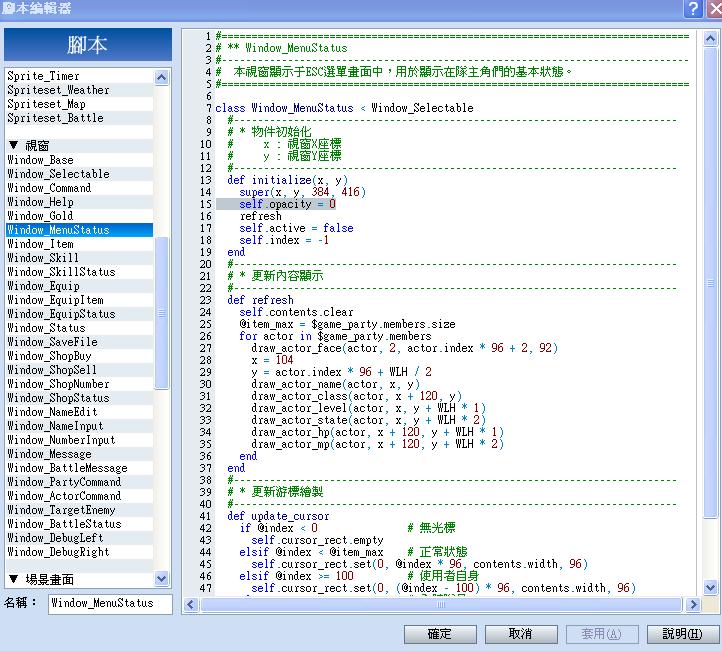Click the 取消 cancel button
The width and height of the screenshot is (722, 651).
pyautogui.click(x=521, y=634)
